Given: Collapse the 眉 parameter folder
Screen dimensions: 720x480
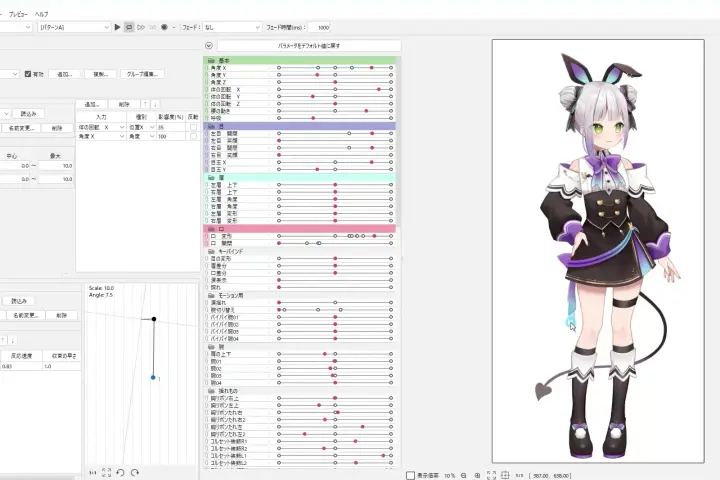Looking at the screenshot, I should point(211,177).
